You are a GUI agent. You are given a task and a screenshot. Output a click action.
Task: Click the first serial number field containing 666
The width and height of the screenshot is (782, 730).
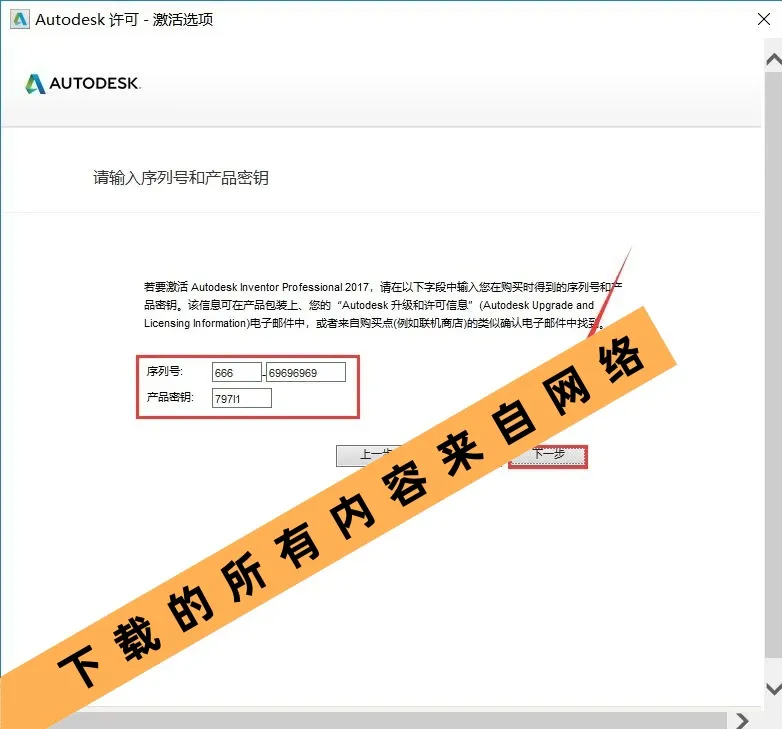[237, 372]
